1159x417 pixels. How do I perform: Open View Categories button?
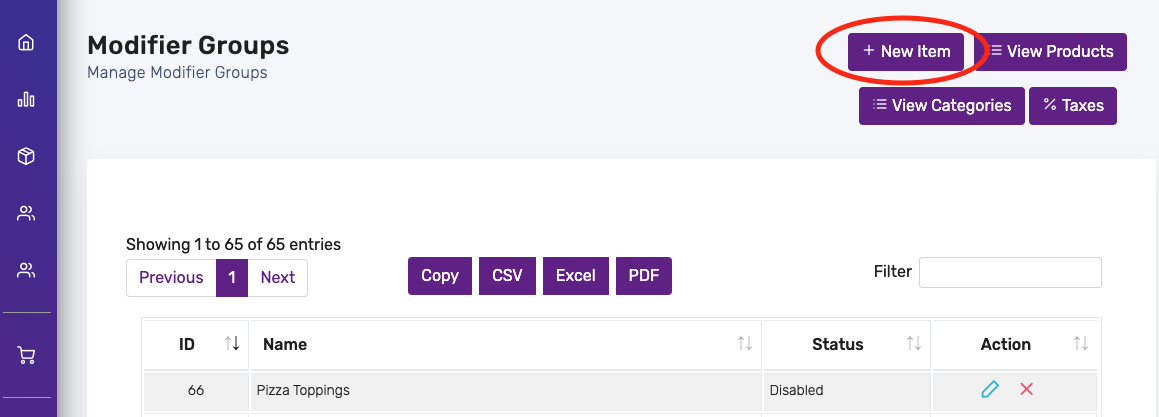click(x=942, y=106)
